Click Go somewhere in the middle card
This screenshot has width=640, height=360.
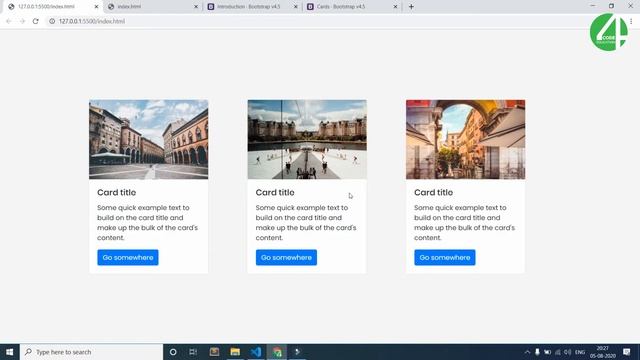tap(286, 258)
